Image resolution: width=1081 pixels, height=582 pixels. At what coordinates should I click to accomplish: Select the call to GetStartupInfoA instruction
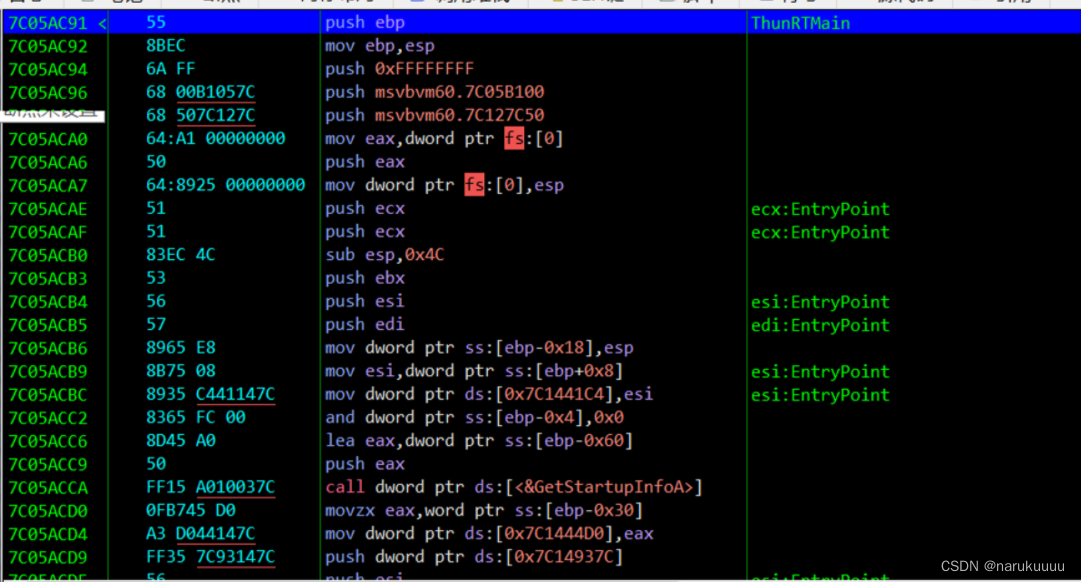pyautogui.click(x=514, y=488)
